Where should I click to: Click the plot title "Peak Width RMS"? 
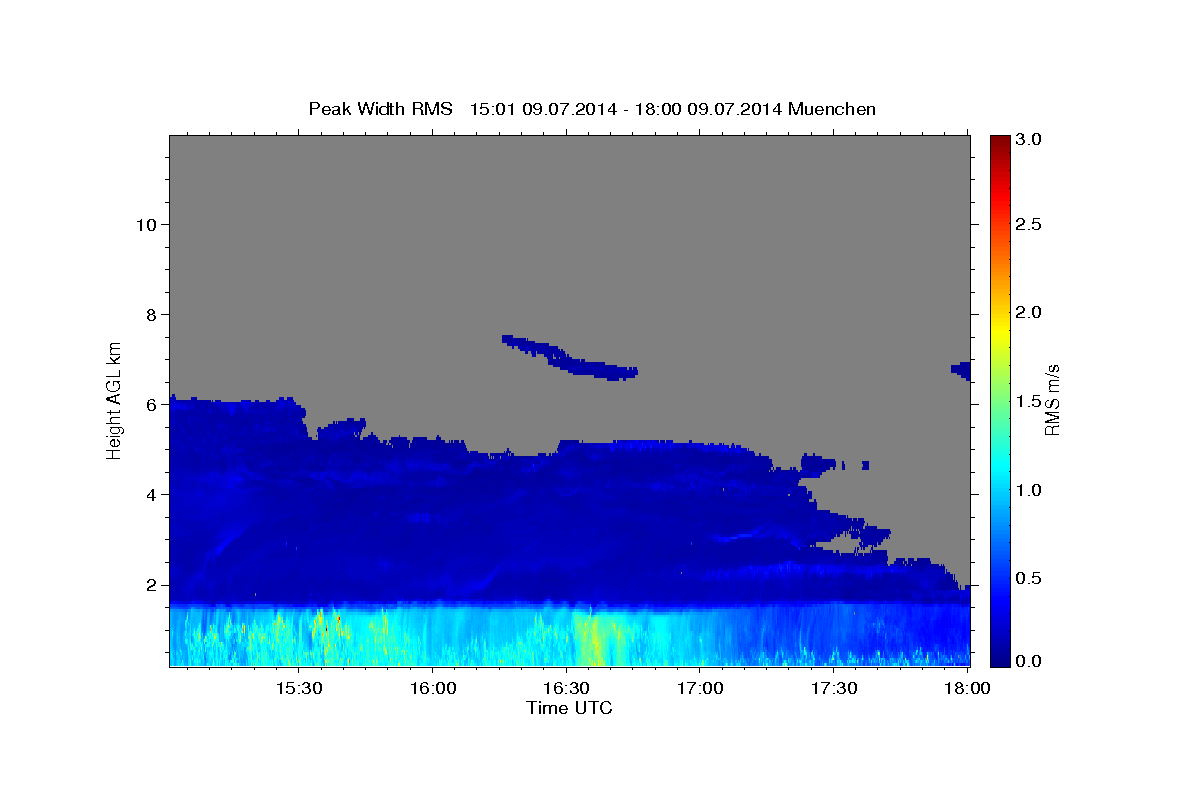point(380,109)
